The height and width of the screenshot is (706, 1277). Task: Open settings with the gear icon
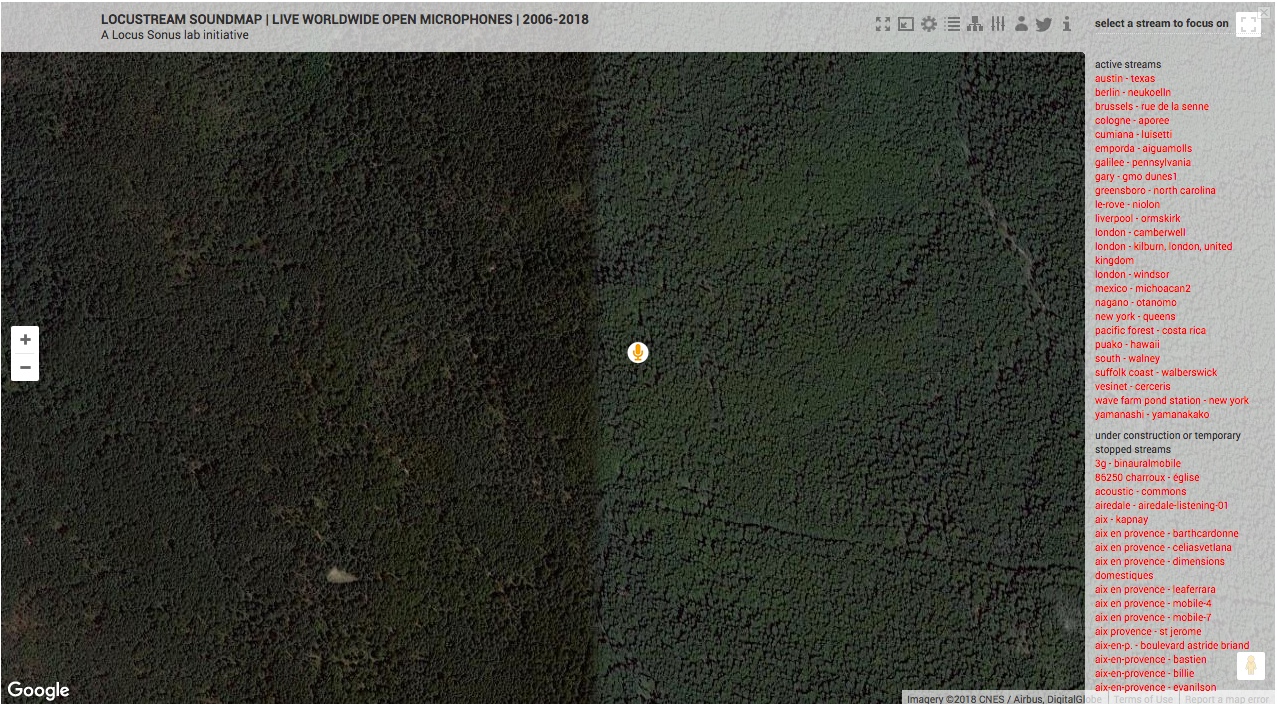pyautogui.click(x=929, y=24)
